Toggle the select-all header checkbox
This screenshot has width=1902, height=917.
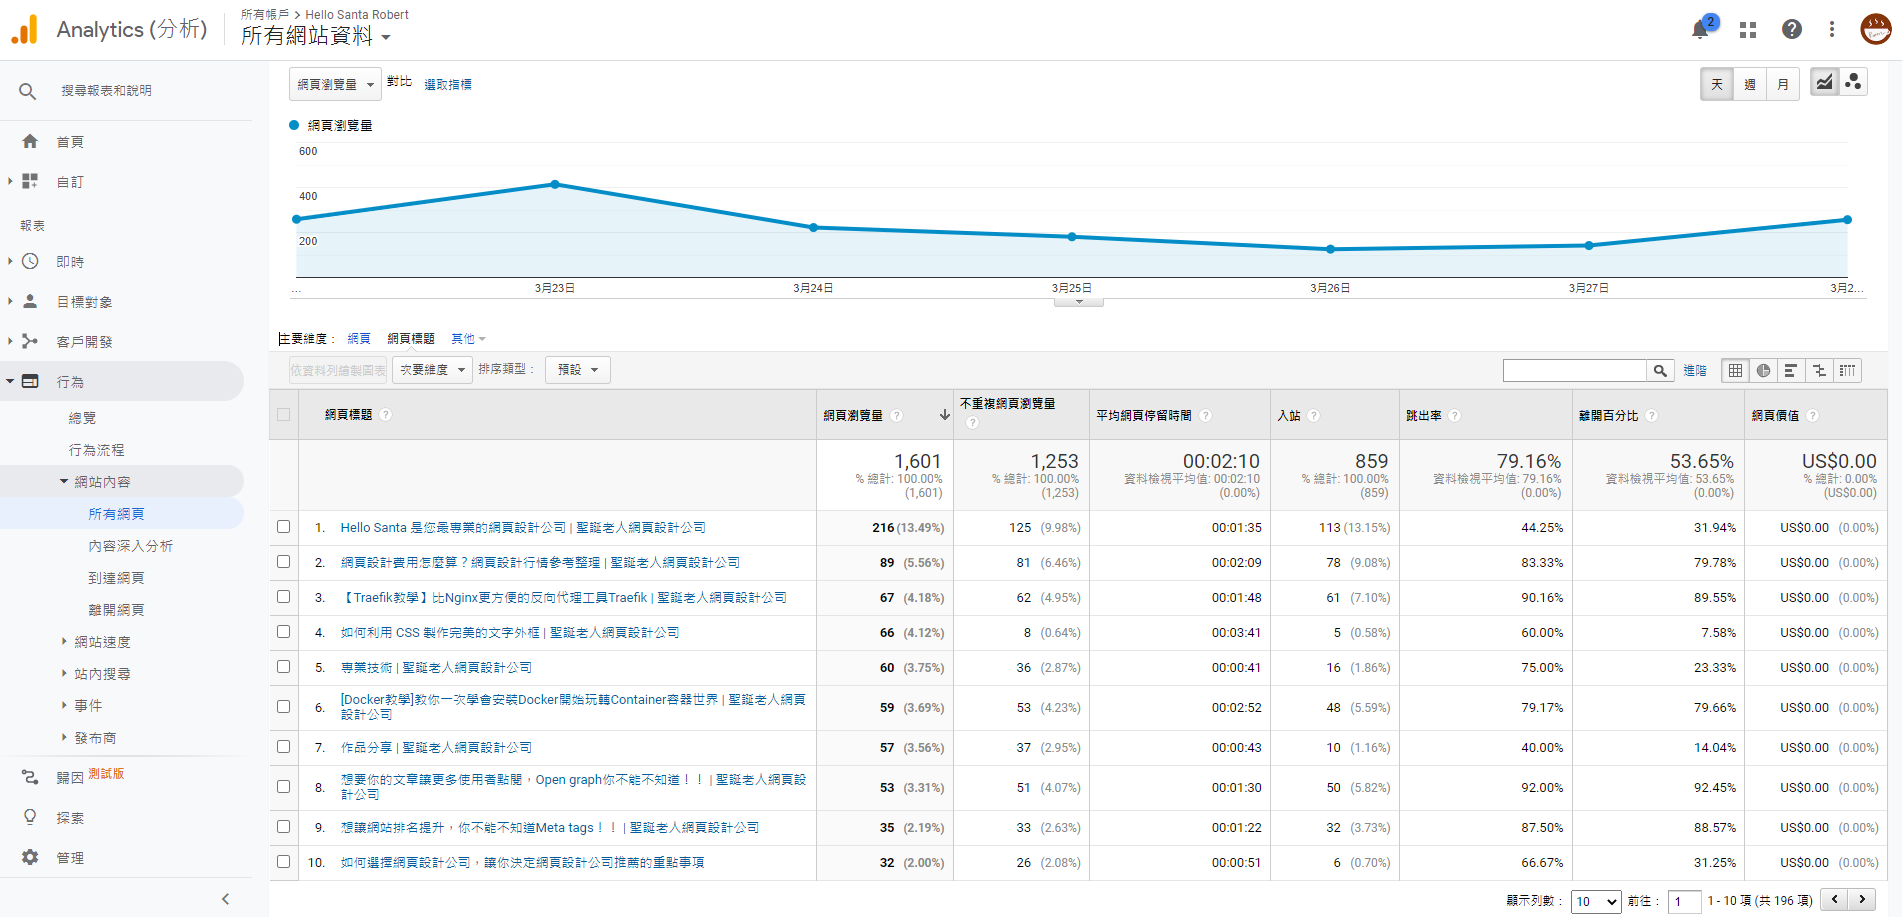[284, 415]
